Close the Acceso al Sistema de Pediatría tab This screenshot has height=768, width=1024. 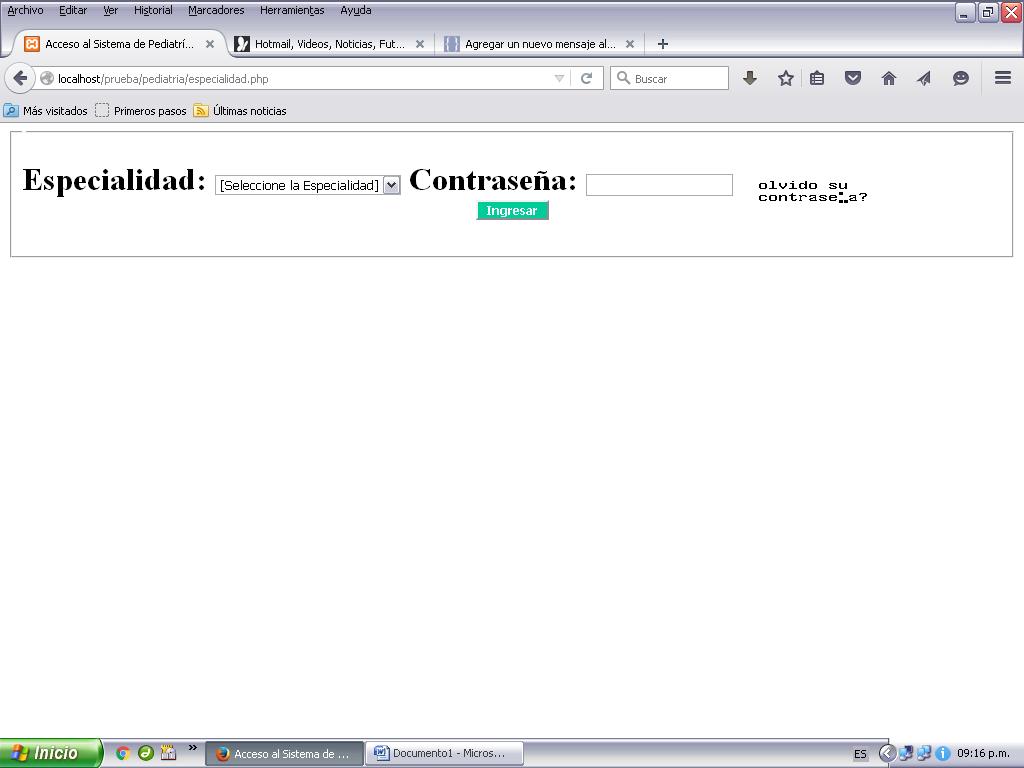click(210, 44)
